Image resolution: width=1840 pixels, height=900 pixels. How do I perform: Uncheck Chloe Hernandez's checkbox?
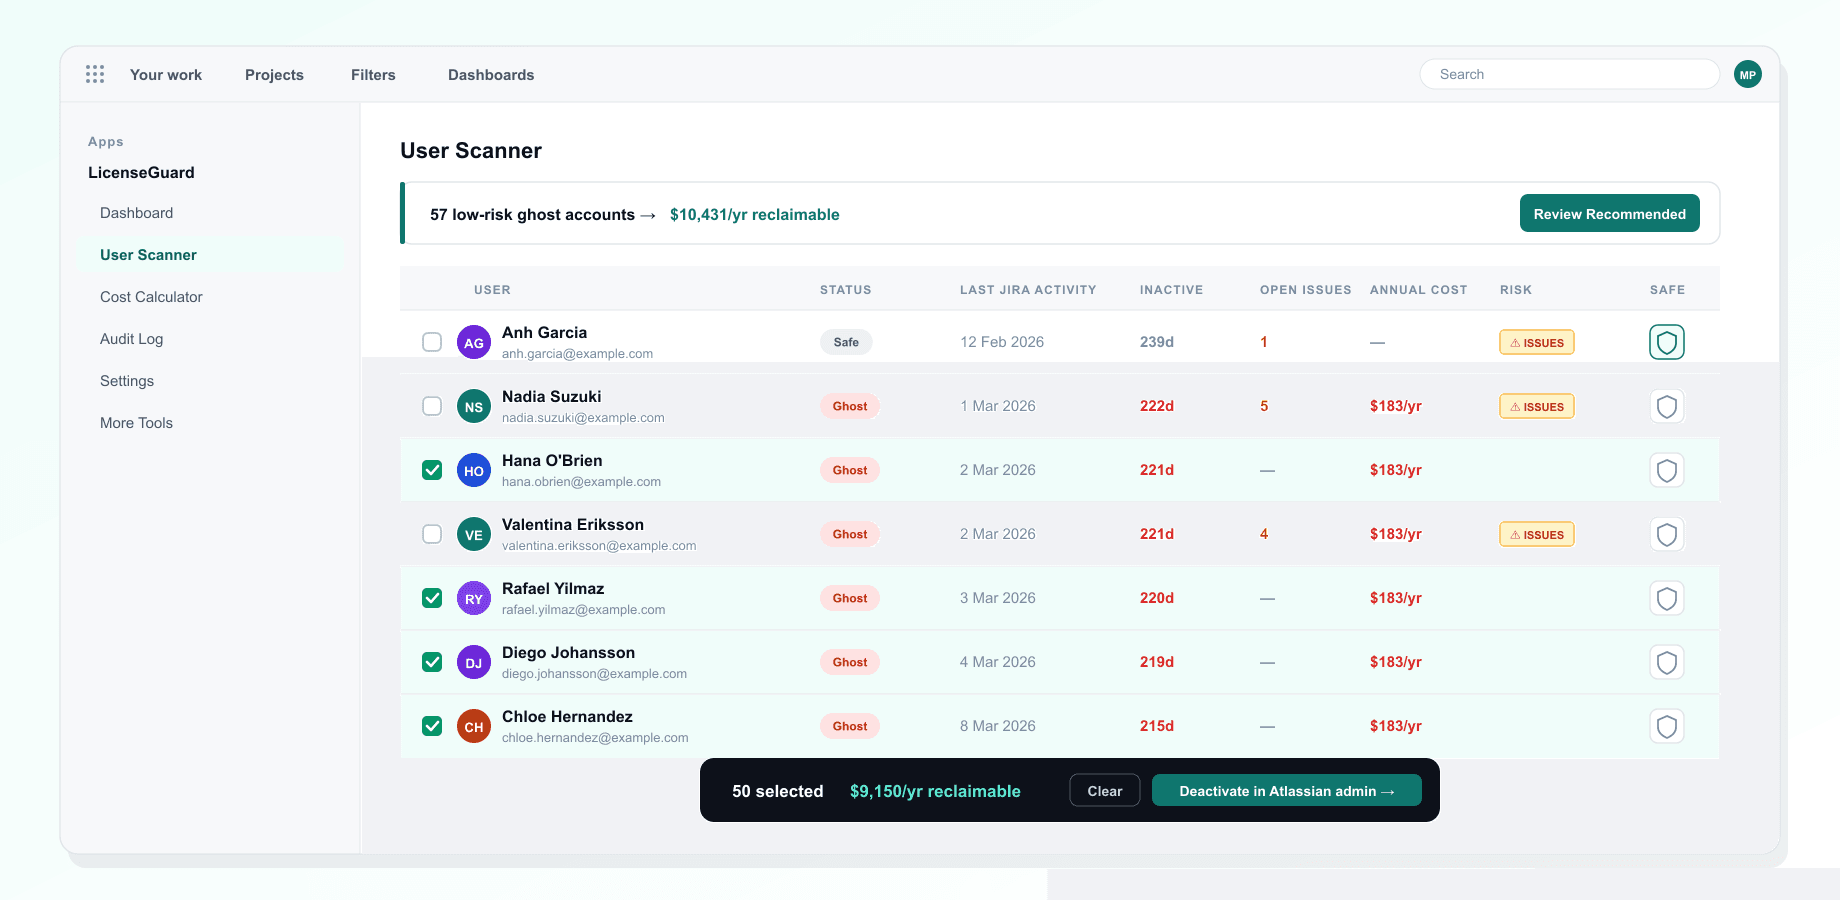click(x=432, y=726)
